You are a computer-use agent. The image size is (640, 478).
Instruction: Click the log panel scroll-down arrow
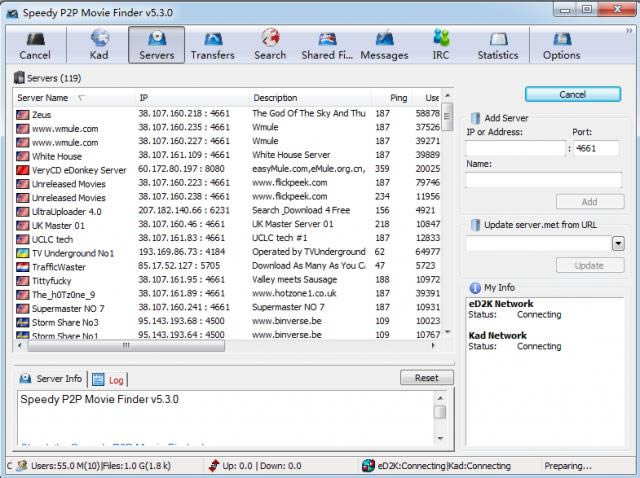440,438
